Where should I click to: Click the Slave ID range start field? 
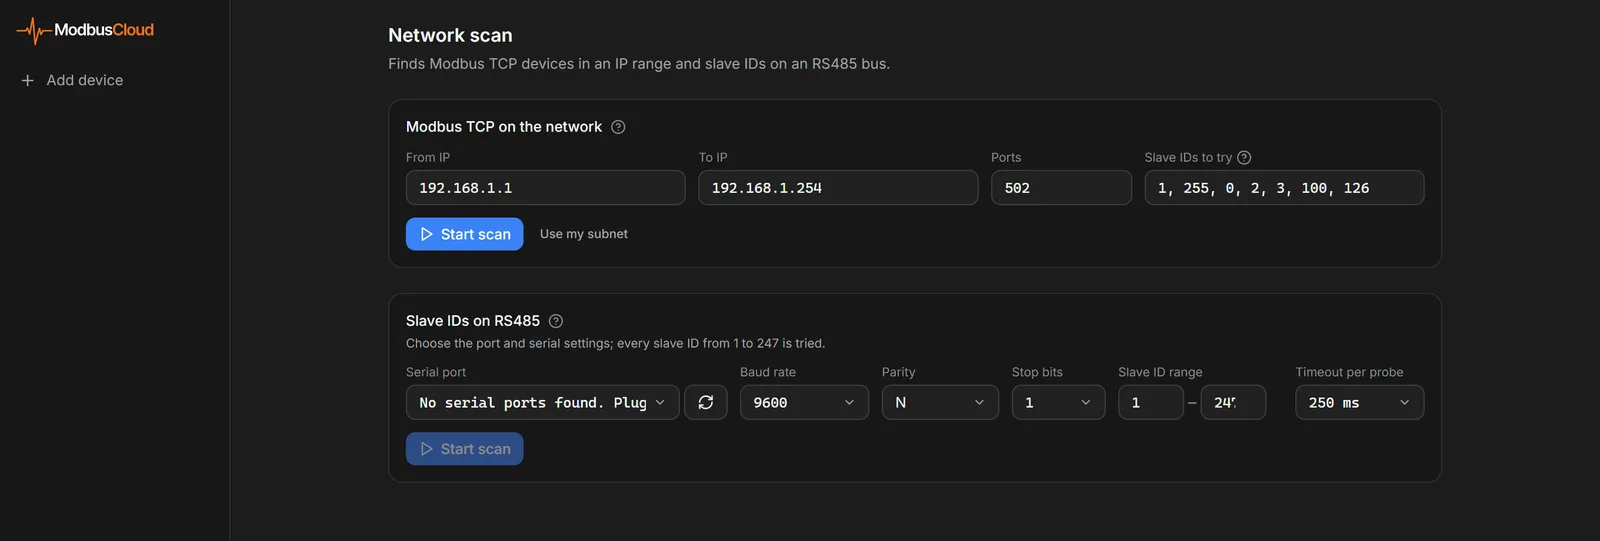point(1151,402)
